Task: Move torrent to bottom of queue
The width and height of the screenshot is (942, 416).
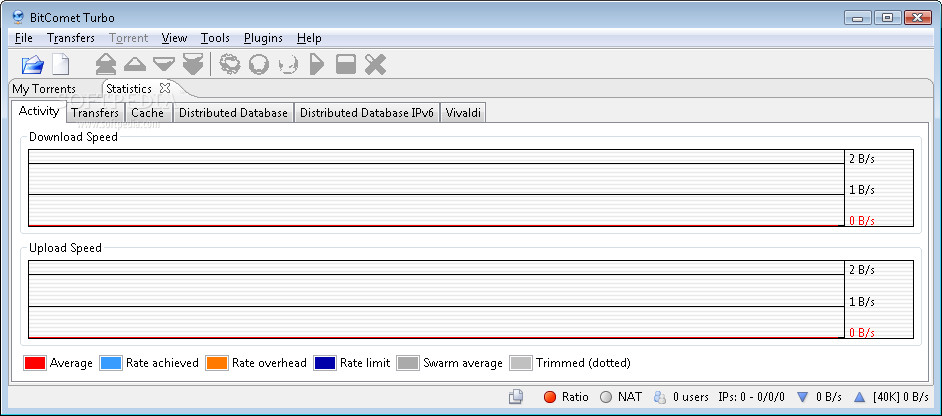Action: coord(193,64)
